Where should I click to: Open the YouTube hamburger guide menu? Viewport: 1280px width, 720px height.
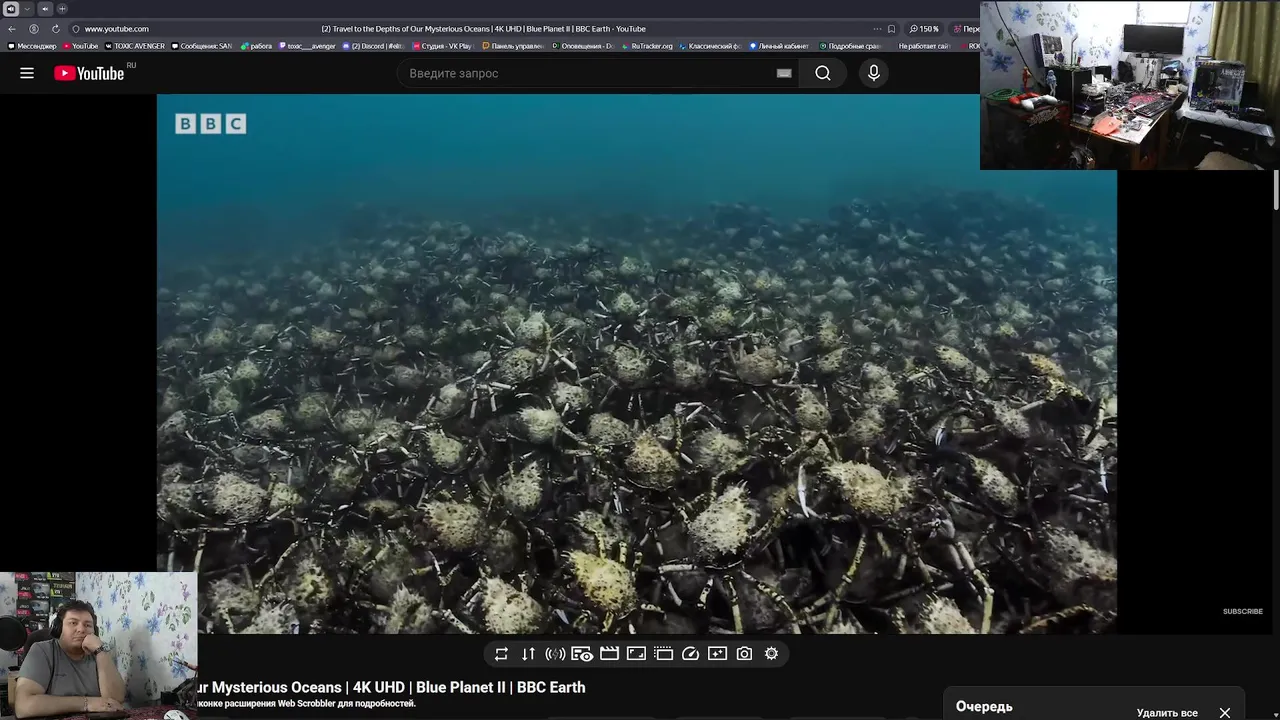(x=27, y=73)
